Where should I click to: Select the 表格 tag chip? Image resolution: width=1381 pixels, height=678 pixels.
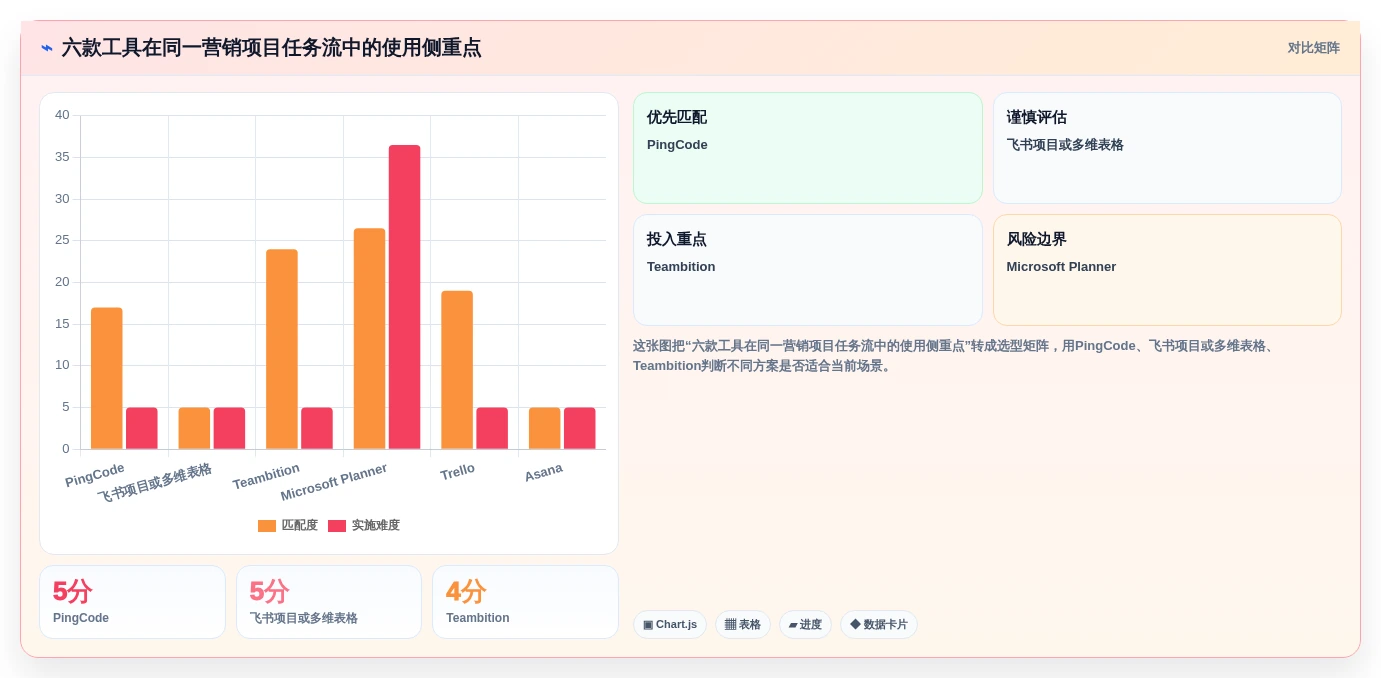(x=743, y=624)
